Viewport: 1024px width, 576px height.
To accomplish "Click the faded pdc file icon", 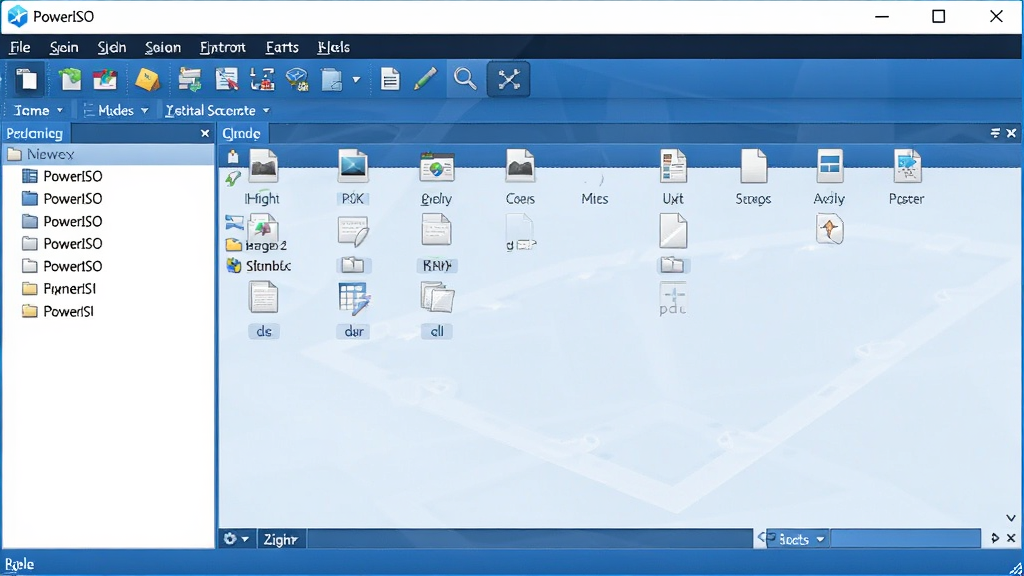I will click(673, 298).
